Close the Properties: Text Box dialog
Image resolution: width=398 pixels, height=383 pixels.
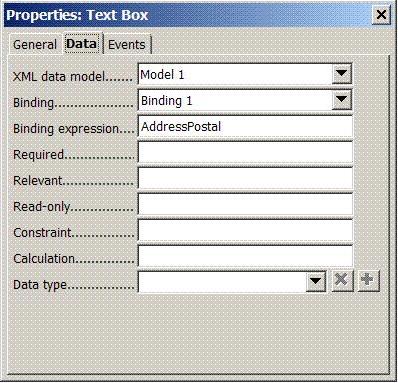(381, 15)
